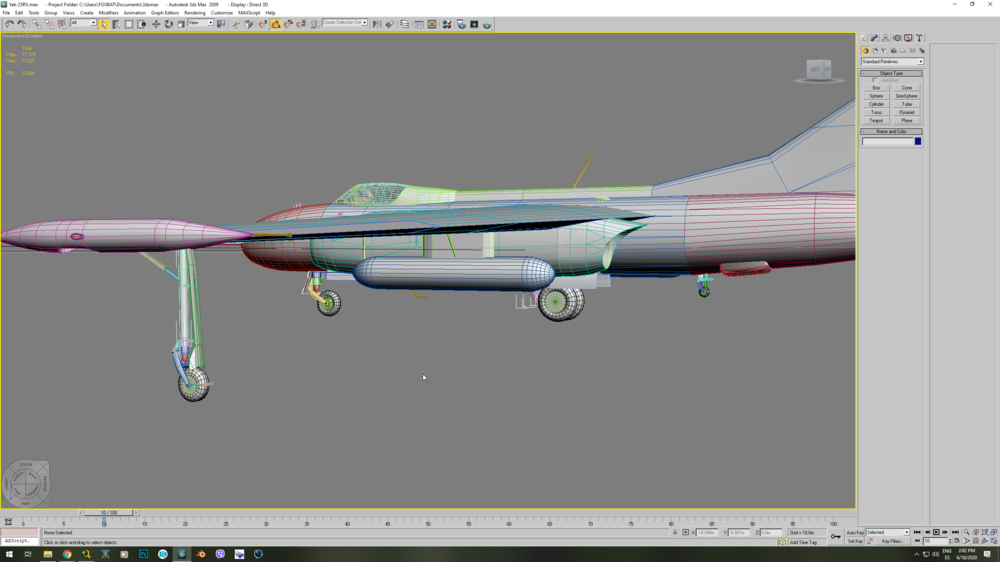Viewport: 1000px width, 562px height.
Task: Click the ViewCube in the viewport
Action: [818, 69]
